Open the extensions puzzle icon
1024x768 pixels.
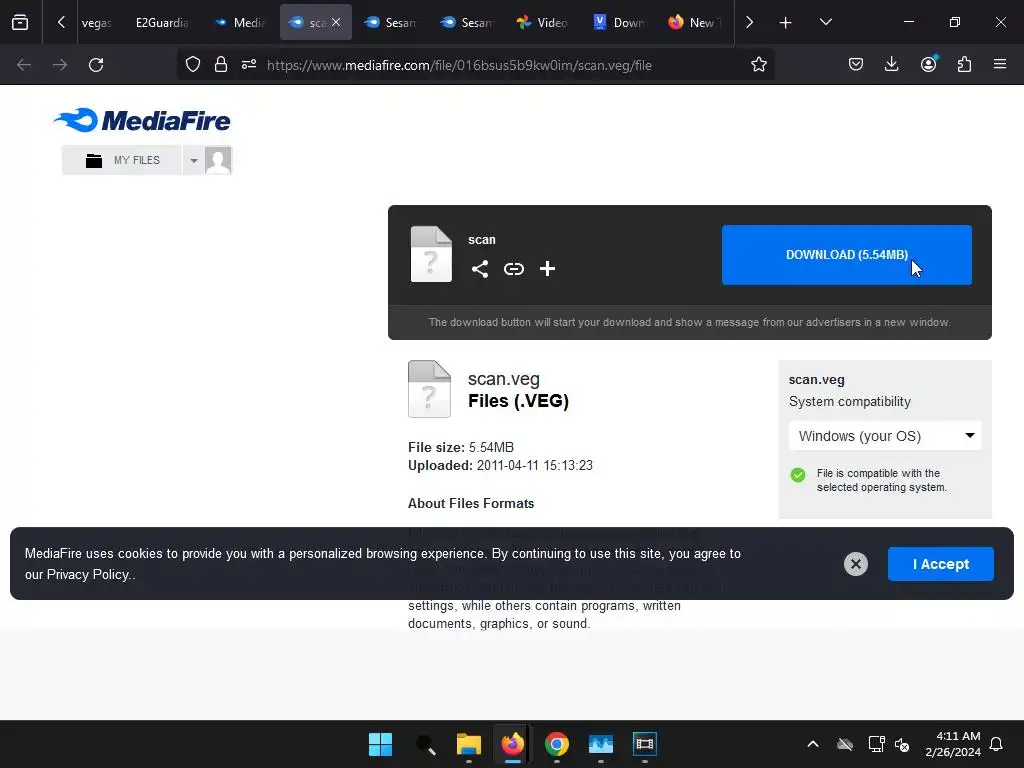[964, 64]
